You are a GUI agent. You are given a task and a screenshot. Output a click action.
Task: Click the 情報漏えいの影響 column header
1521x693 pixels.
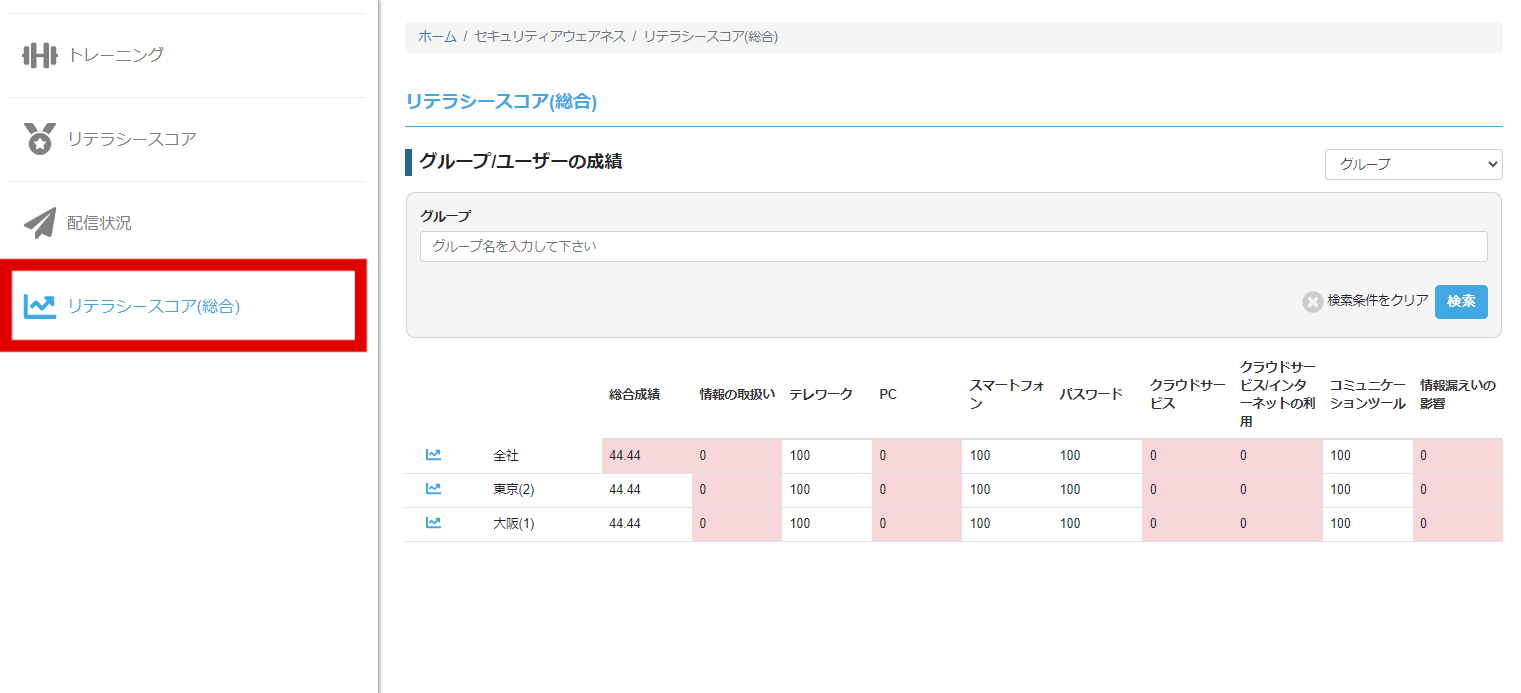click(1457, 394)
